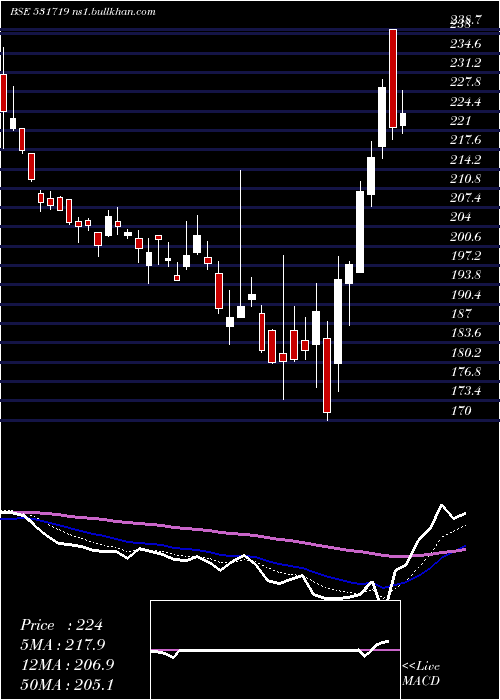Click the '50MA : 205.1' readout
The height and width of the screenshot is (700, 500).
point(67,684)
